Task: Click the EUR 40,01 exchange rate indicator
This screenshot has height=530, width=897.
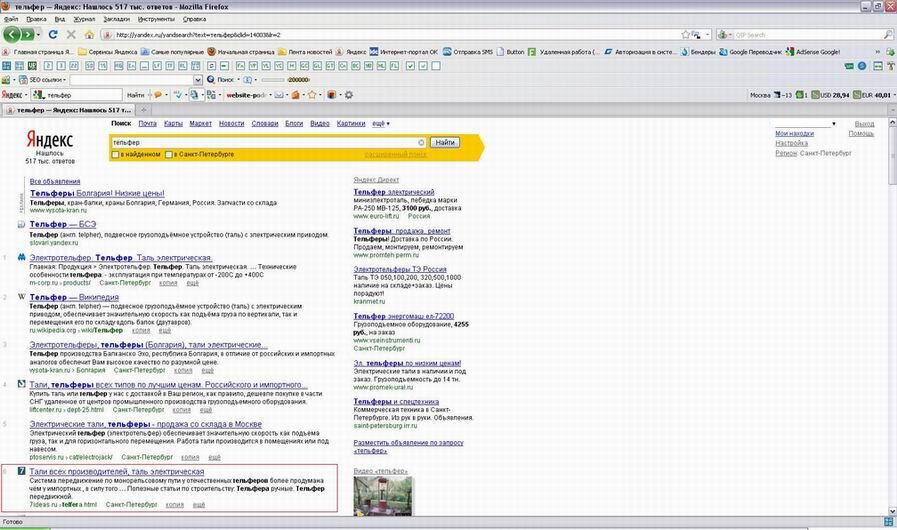Action: [872, 95]
